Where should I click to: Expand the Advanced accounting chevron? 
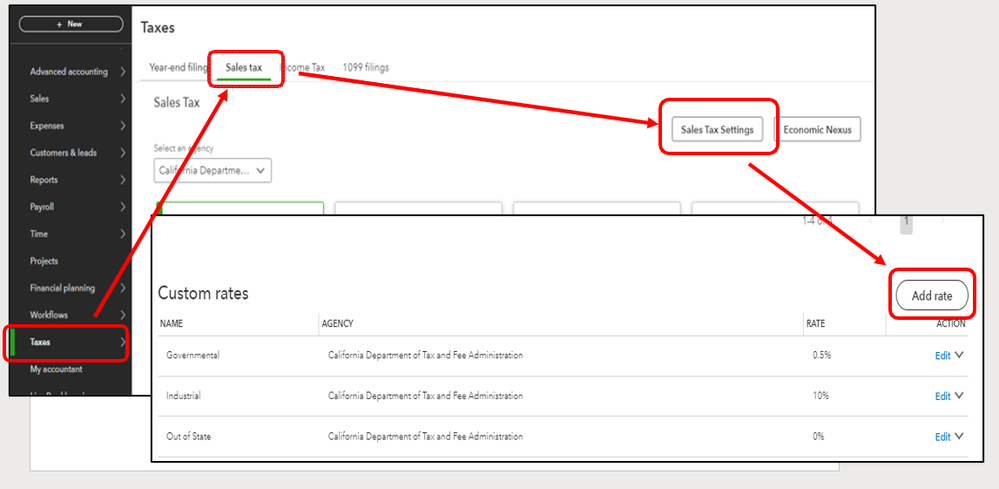[122, 72]
